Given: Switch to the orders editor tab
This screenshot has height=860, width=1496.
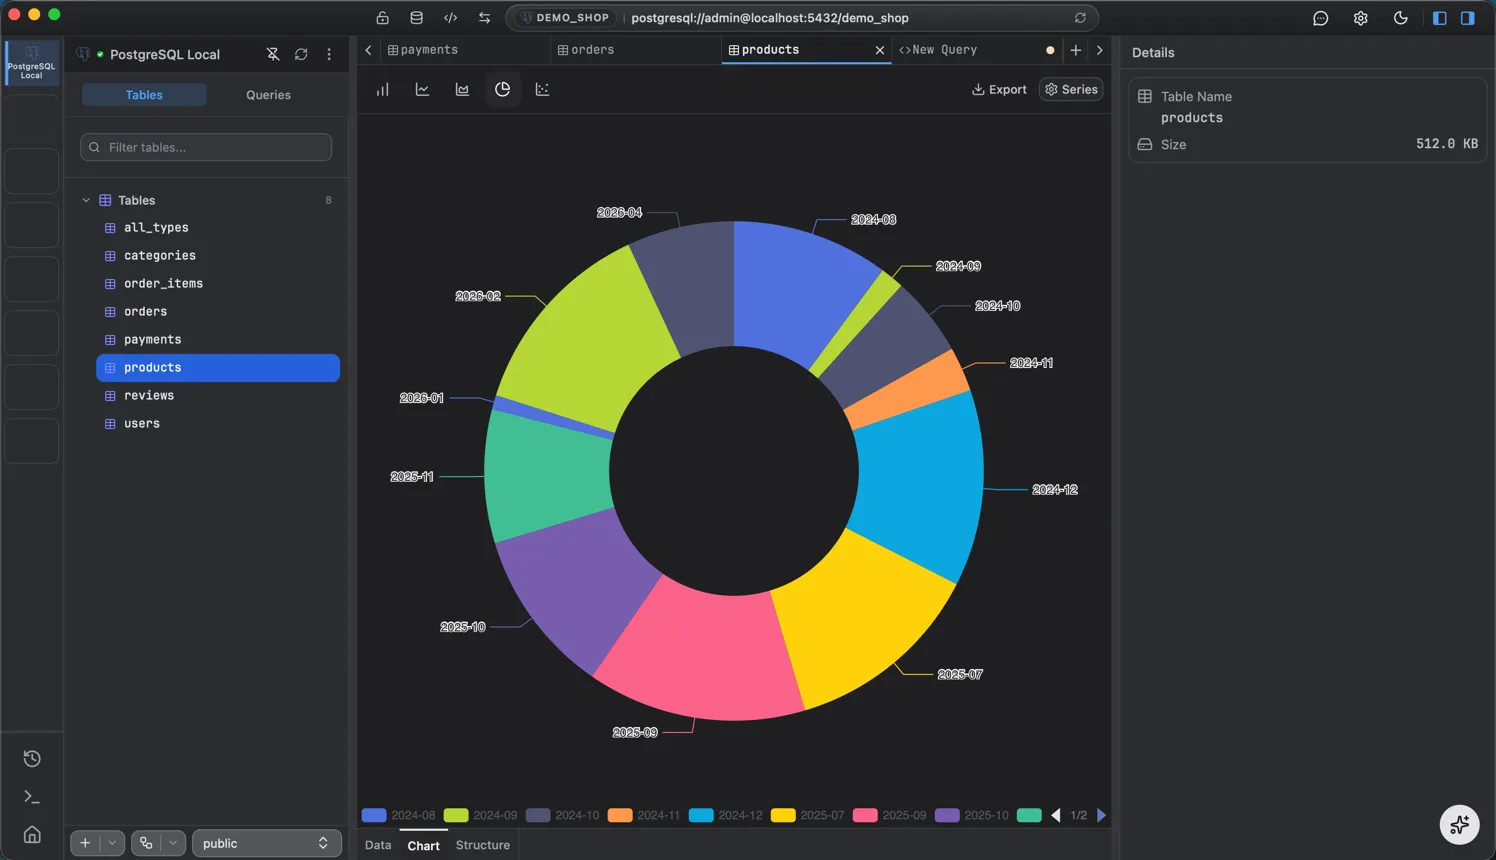Looking at the screenshot, I should click(x=636, y=50).
